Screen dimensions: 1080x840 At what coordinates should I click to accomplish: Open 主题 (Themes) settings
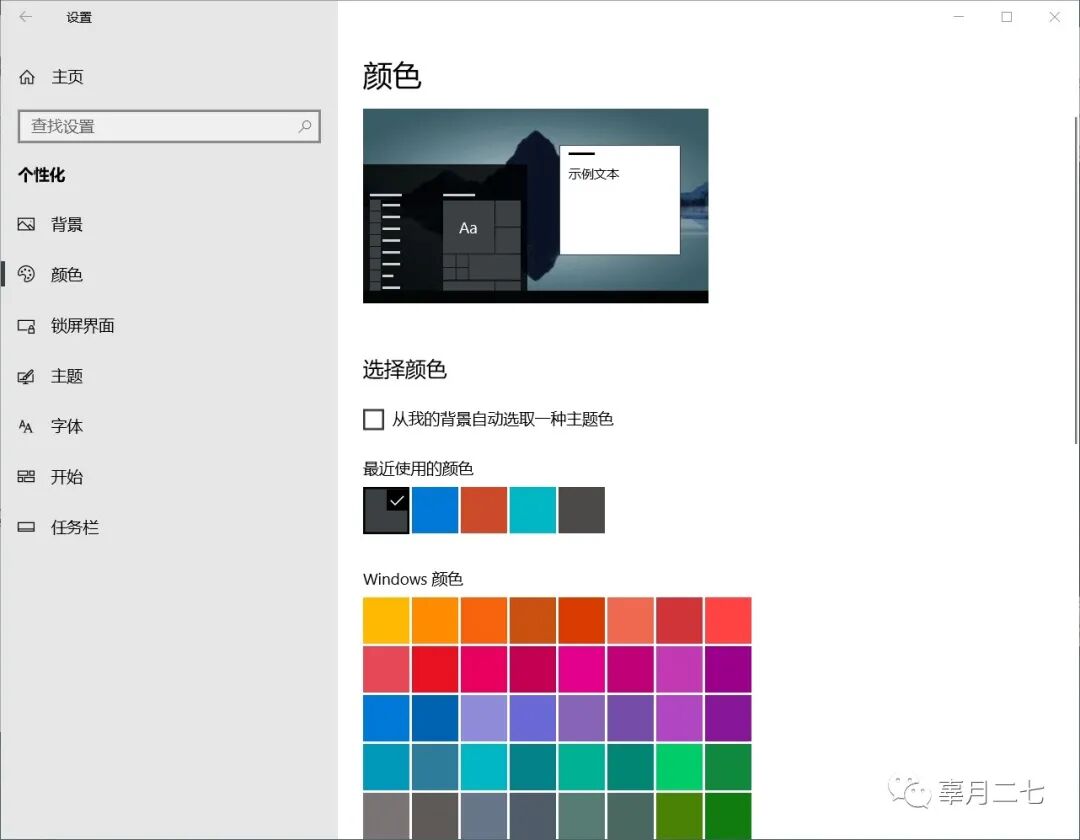65,376
